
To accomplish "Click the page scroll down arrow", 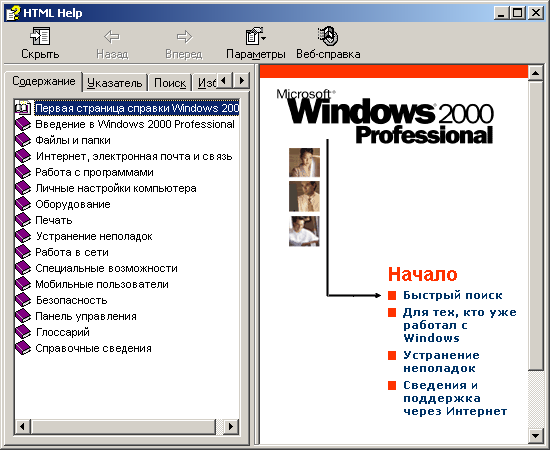I will click(x=535, y=436).
